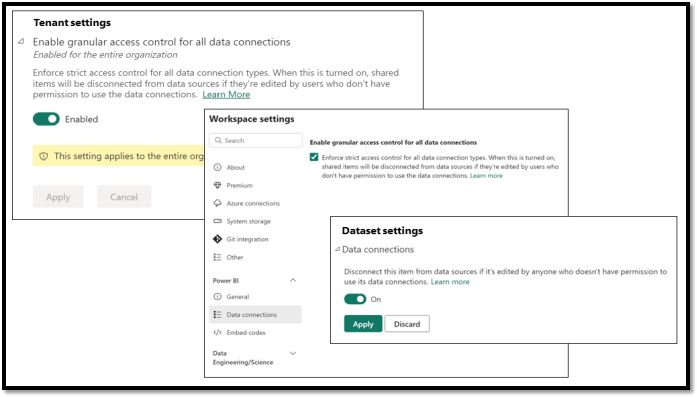This screenshot has width=697, height=397.
Task: Uncheck Enforce strict access control checkbox
Action: point(314,157)
